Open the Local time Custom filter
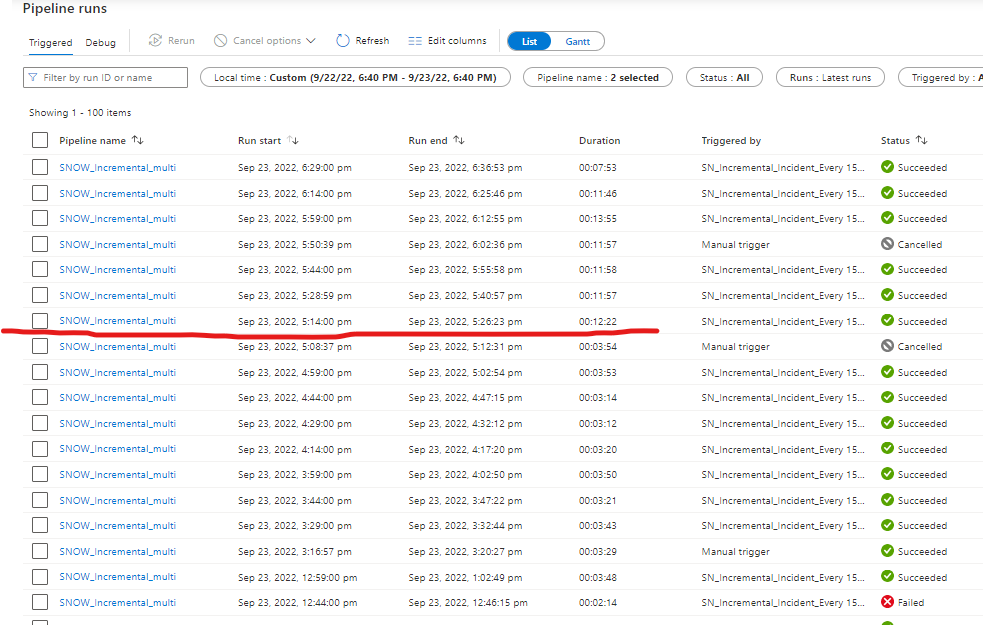Viewport: 983px width, 625px height. point(355,77)
